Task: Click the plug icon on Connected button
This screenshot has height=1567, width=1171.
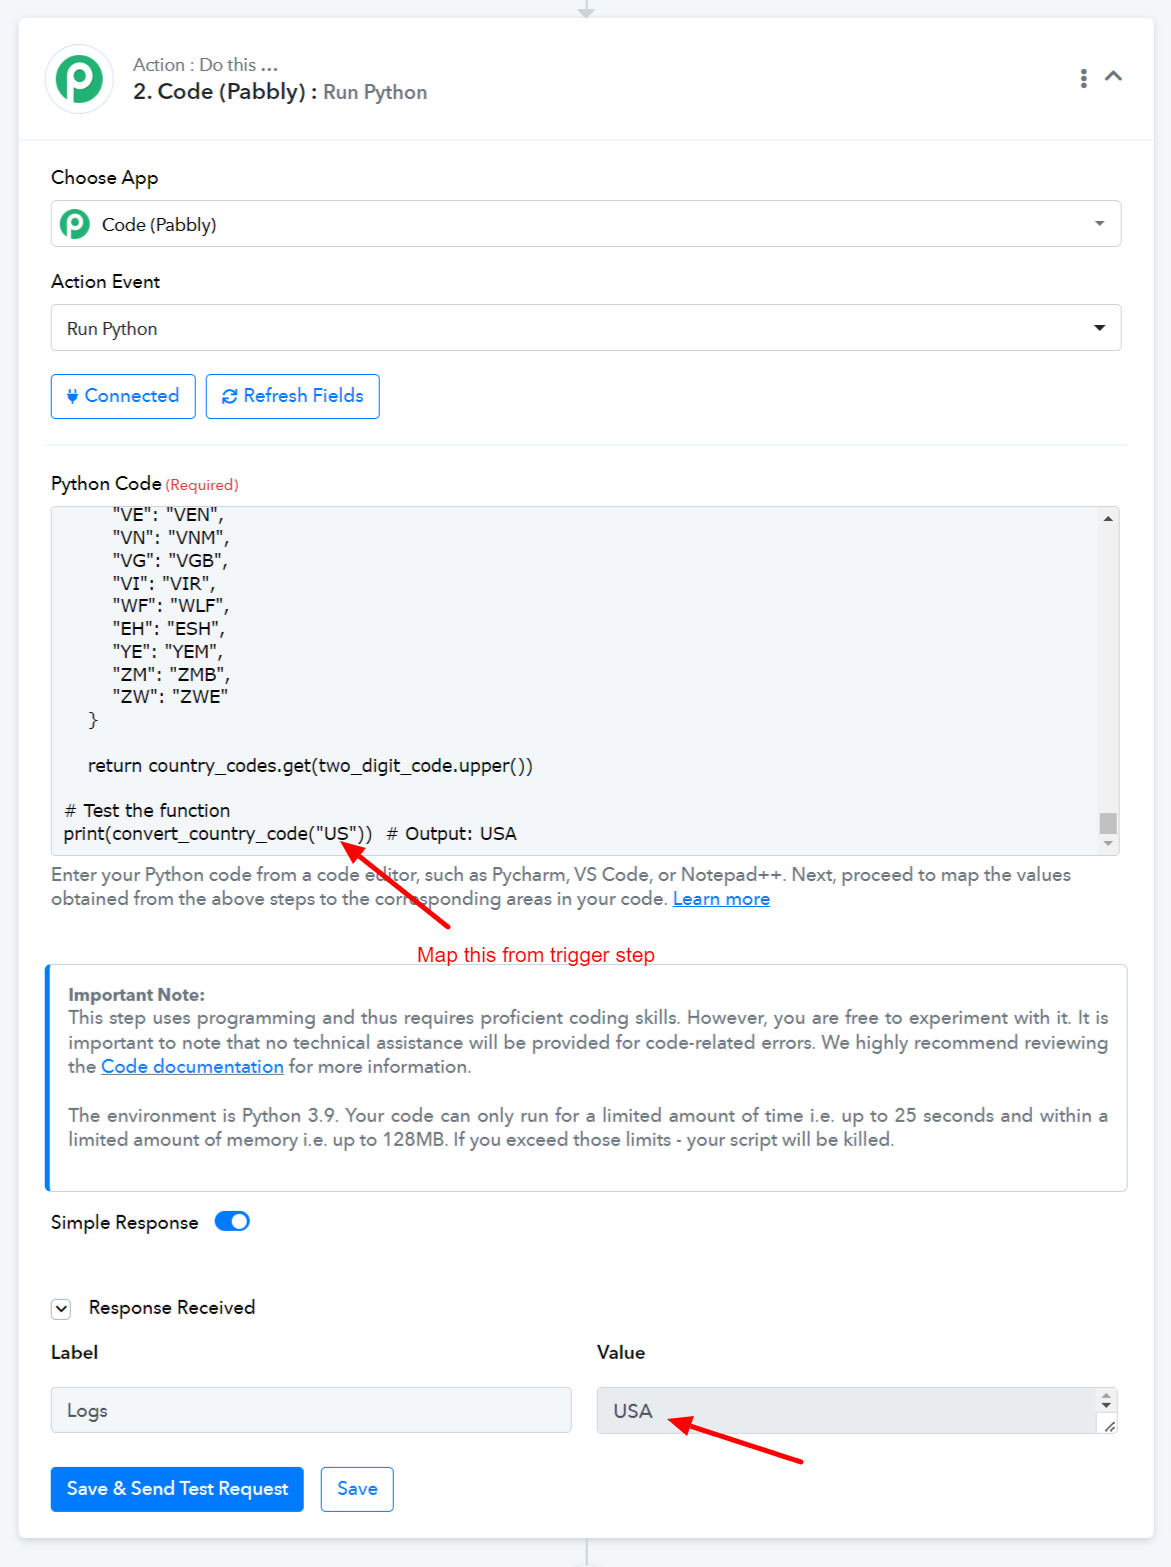Action: point(72,396)
